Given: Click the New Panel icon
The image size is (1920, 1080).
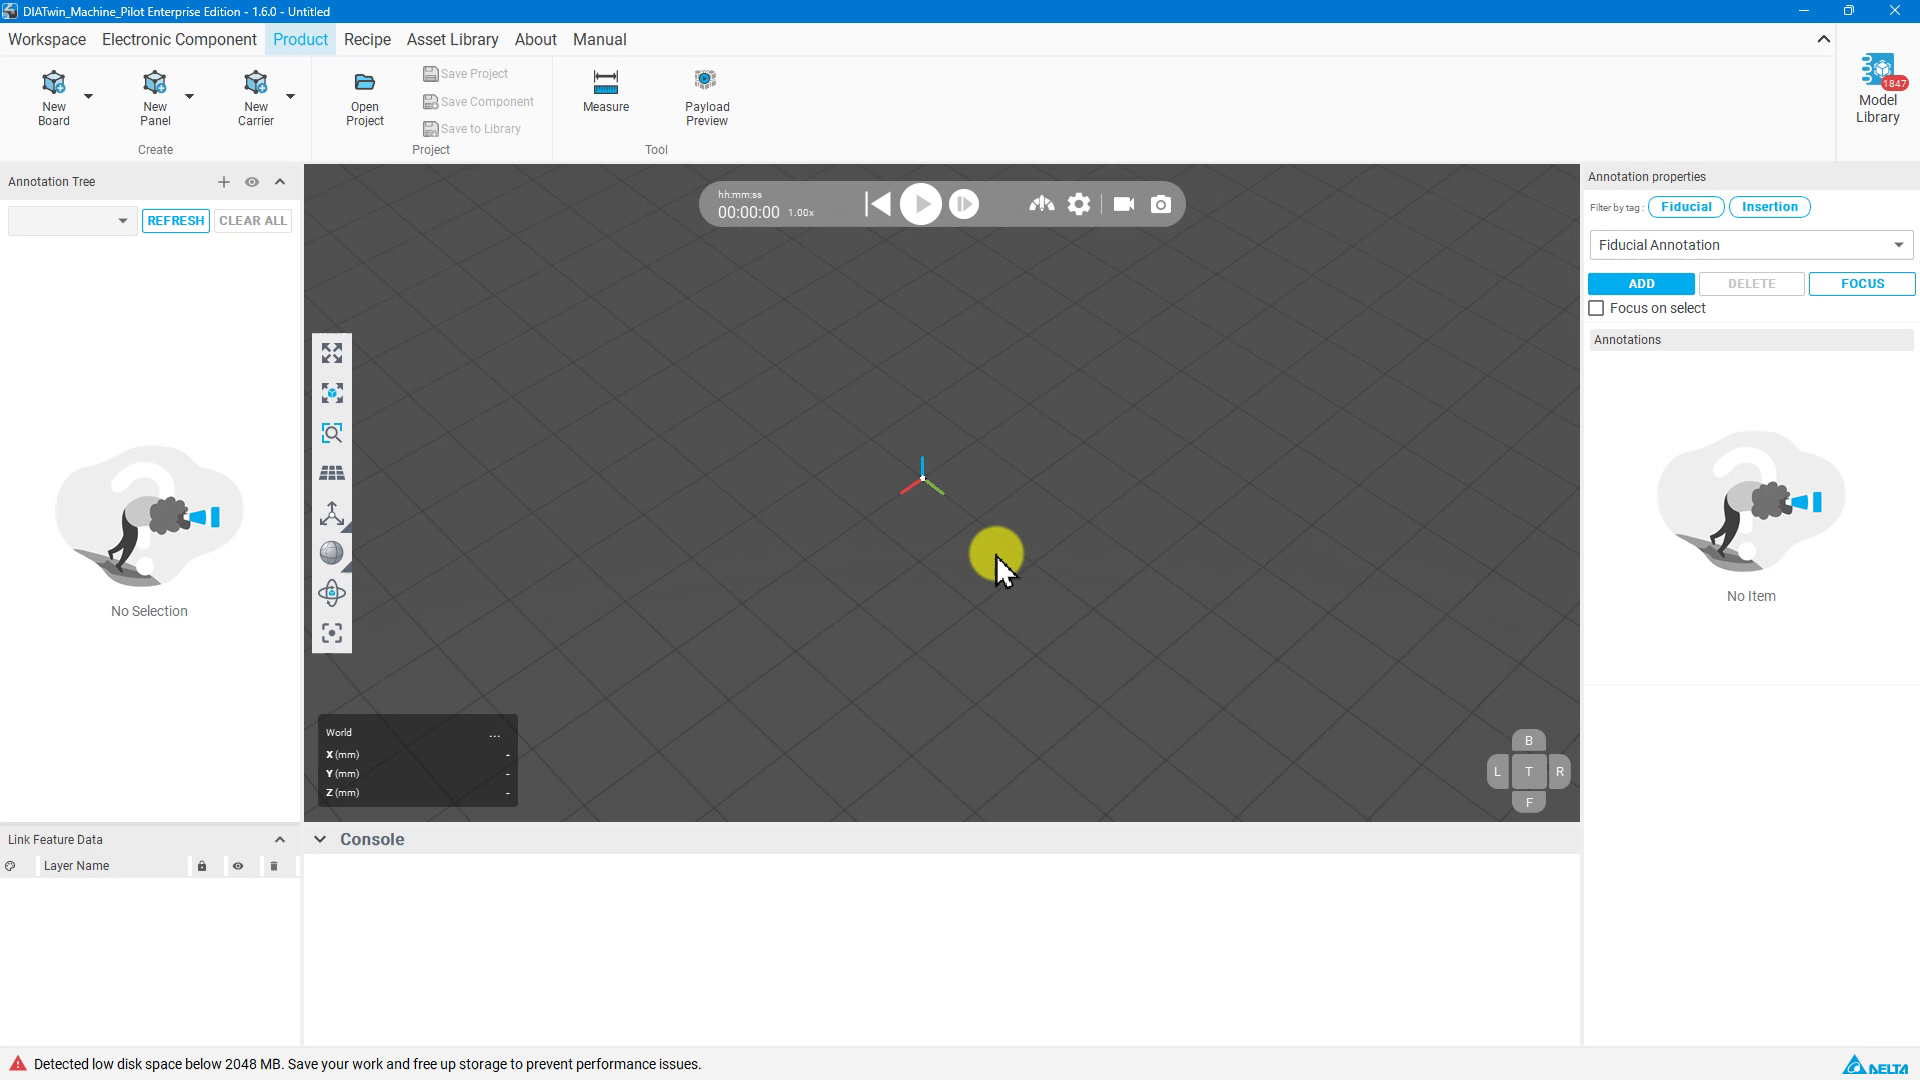Looking at the screenshot, I should [x=155, y=82].
